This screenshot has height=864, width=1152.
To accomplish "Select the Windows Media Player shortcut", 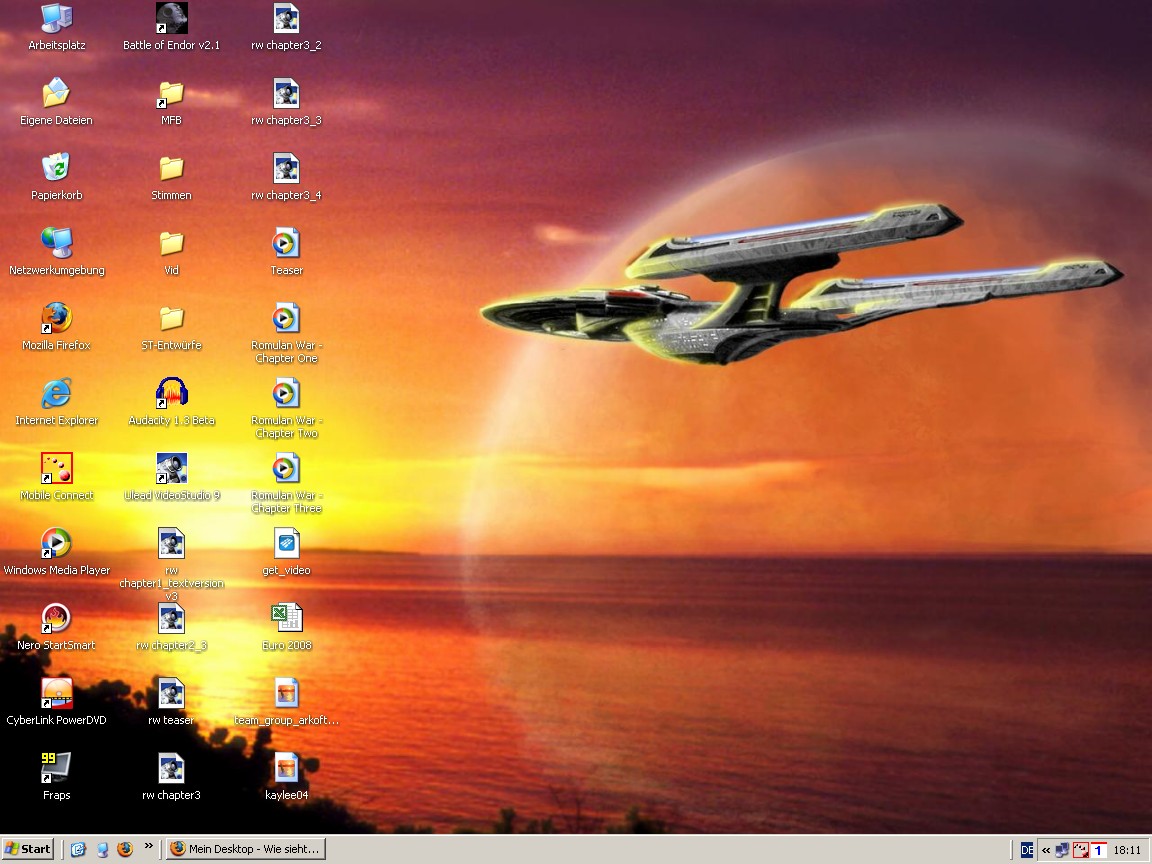I will (57, 544).
